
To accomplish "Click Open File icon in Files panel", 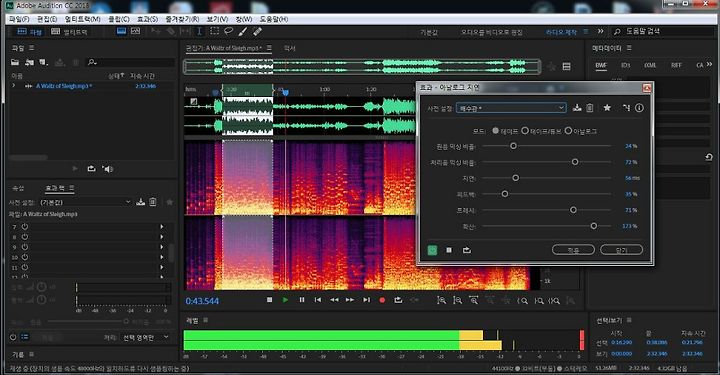I will coord(15,62).
